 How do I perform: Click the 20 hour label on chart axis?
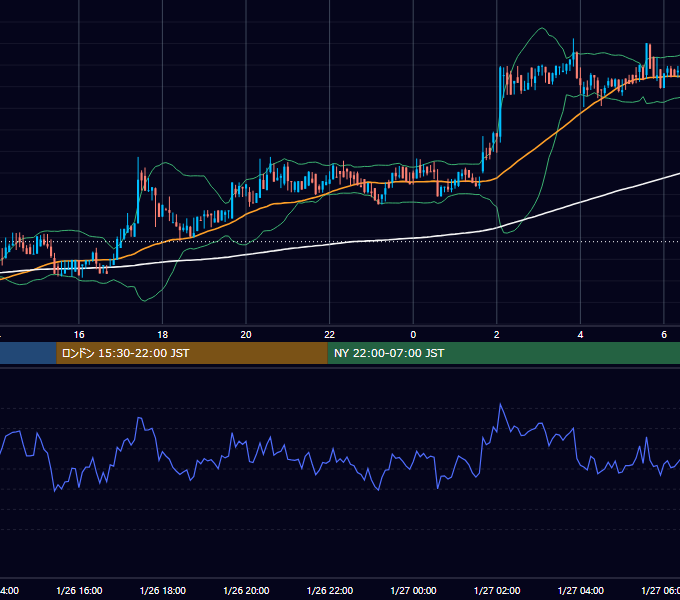tap(246, 335)
